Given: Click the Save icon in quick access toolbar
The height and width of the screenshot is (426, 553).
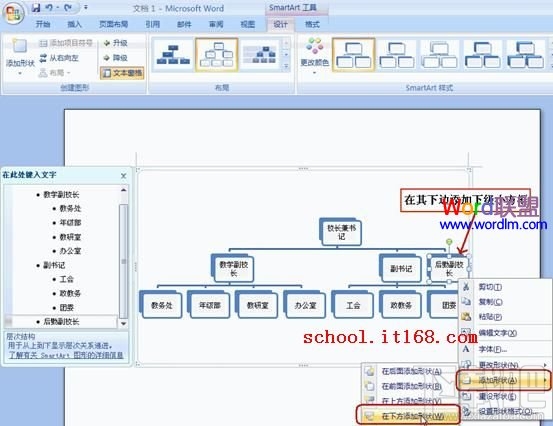Looking at the screenshot, I should tap(36, 8).
